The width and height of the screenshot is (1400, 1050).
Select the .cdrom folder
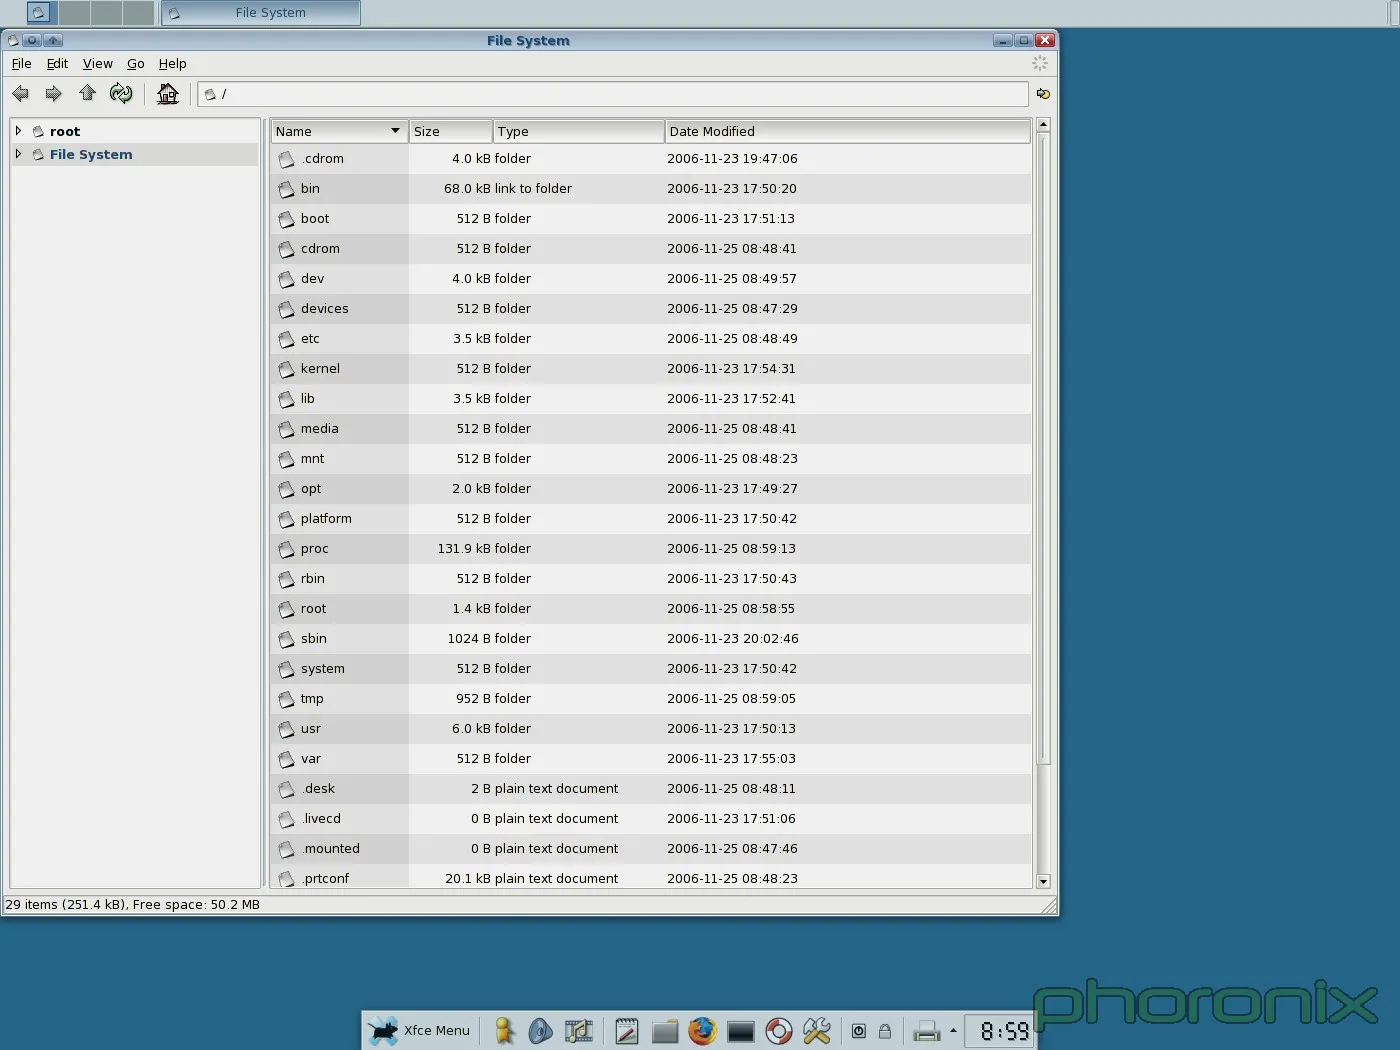(651, 159)
